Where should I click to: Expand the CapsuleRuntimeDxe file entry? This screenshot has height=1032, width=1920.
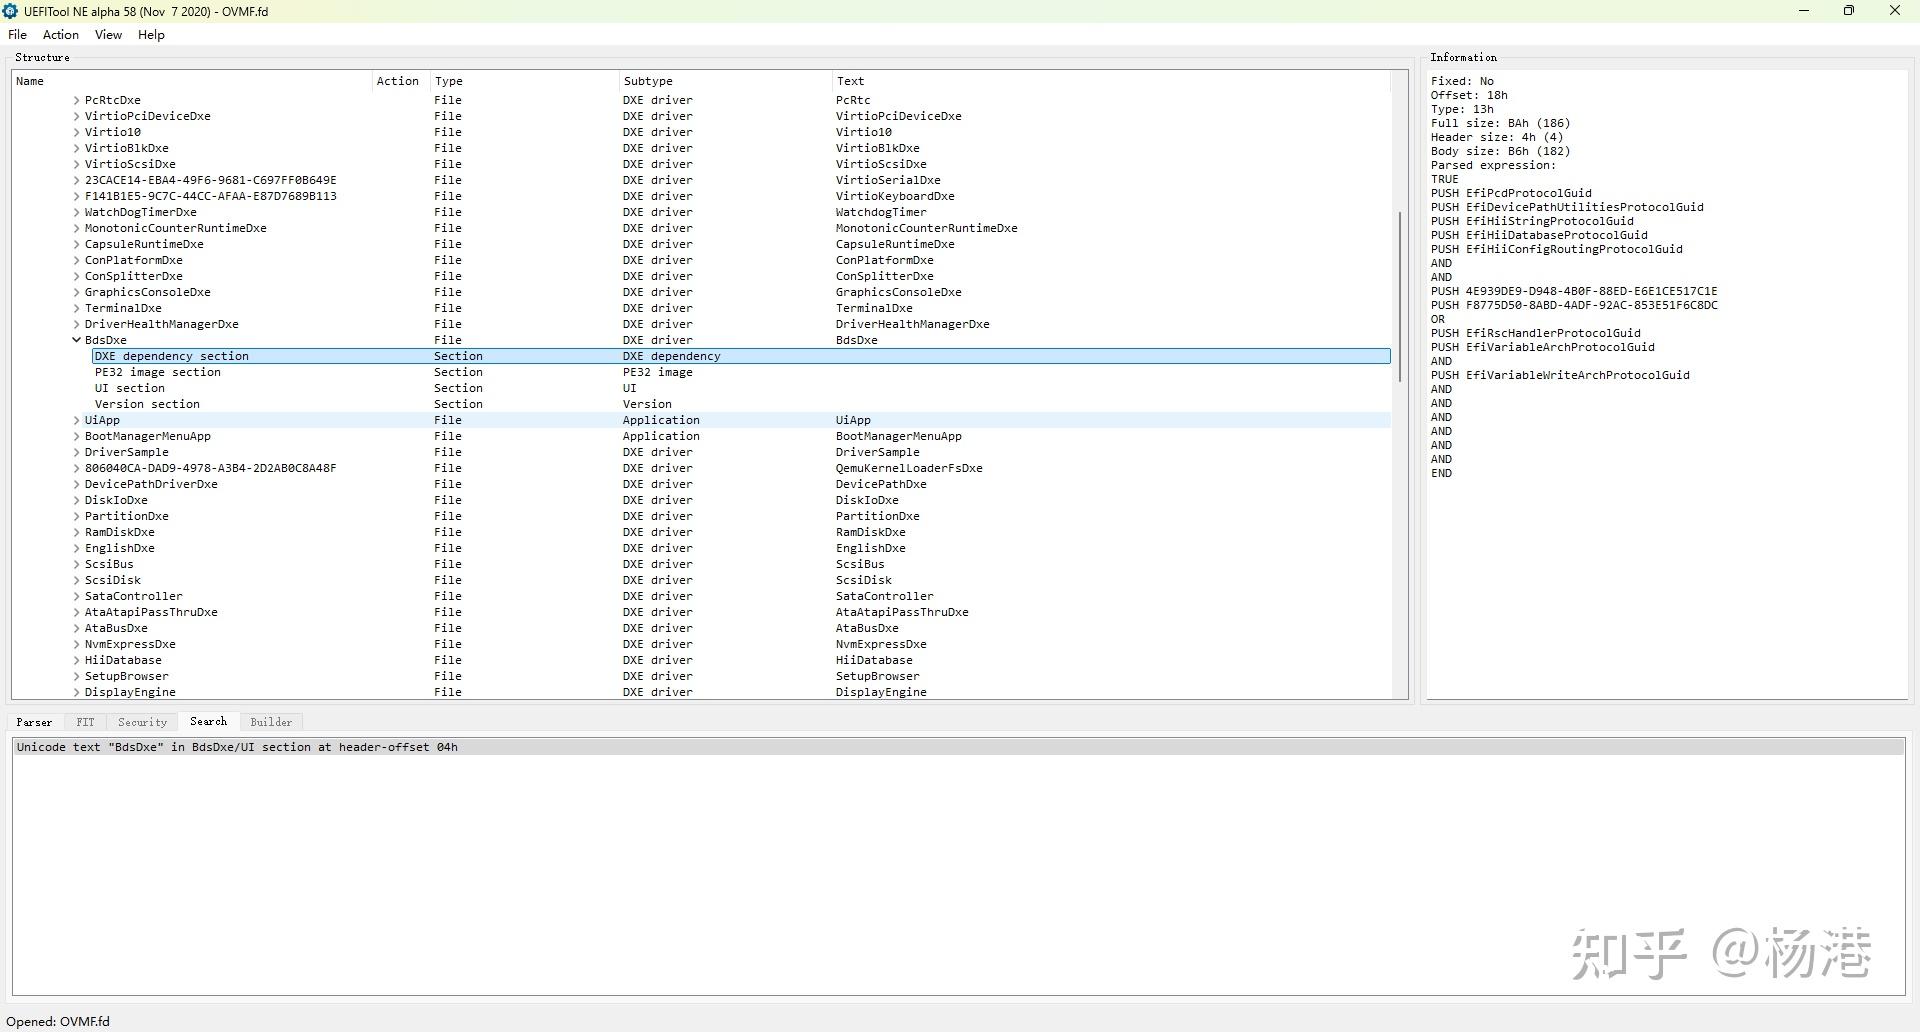tap(76, 243)
